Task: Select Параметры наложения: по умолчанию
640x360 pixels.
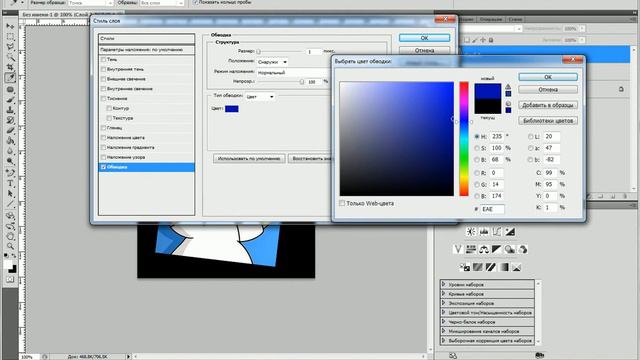Action: coord(147,50)
